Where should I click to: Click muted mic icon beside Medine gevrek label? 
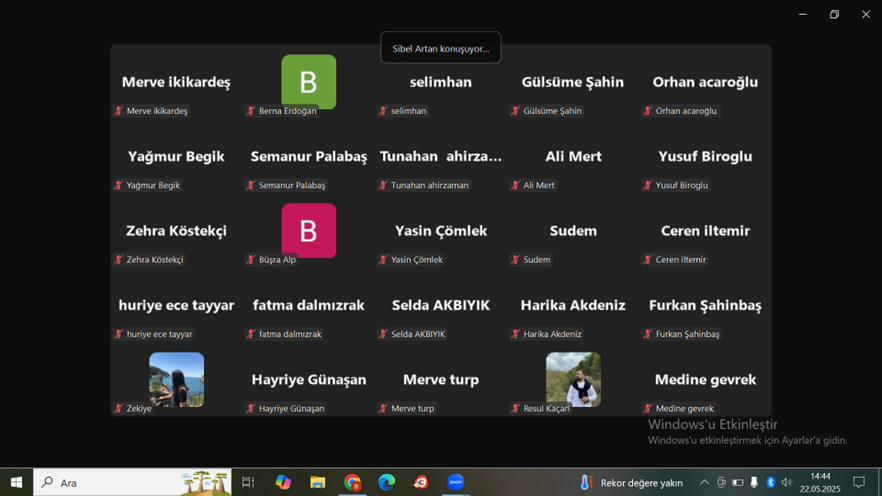pyautogui.click(x=647, y=408)
